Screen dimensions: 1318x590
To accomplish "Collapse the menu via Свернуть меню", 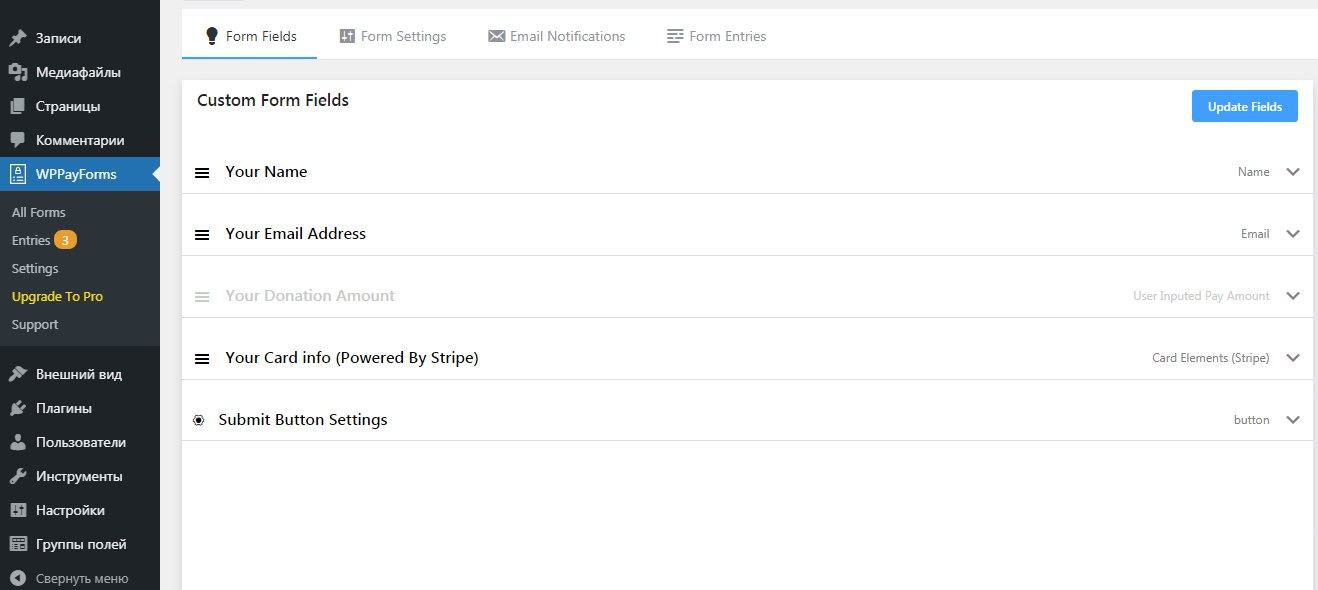I will coord(70,578).
